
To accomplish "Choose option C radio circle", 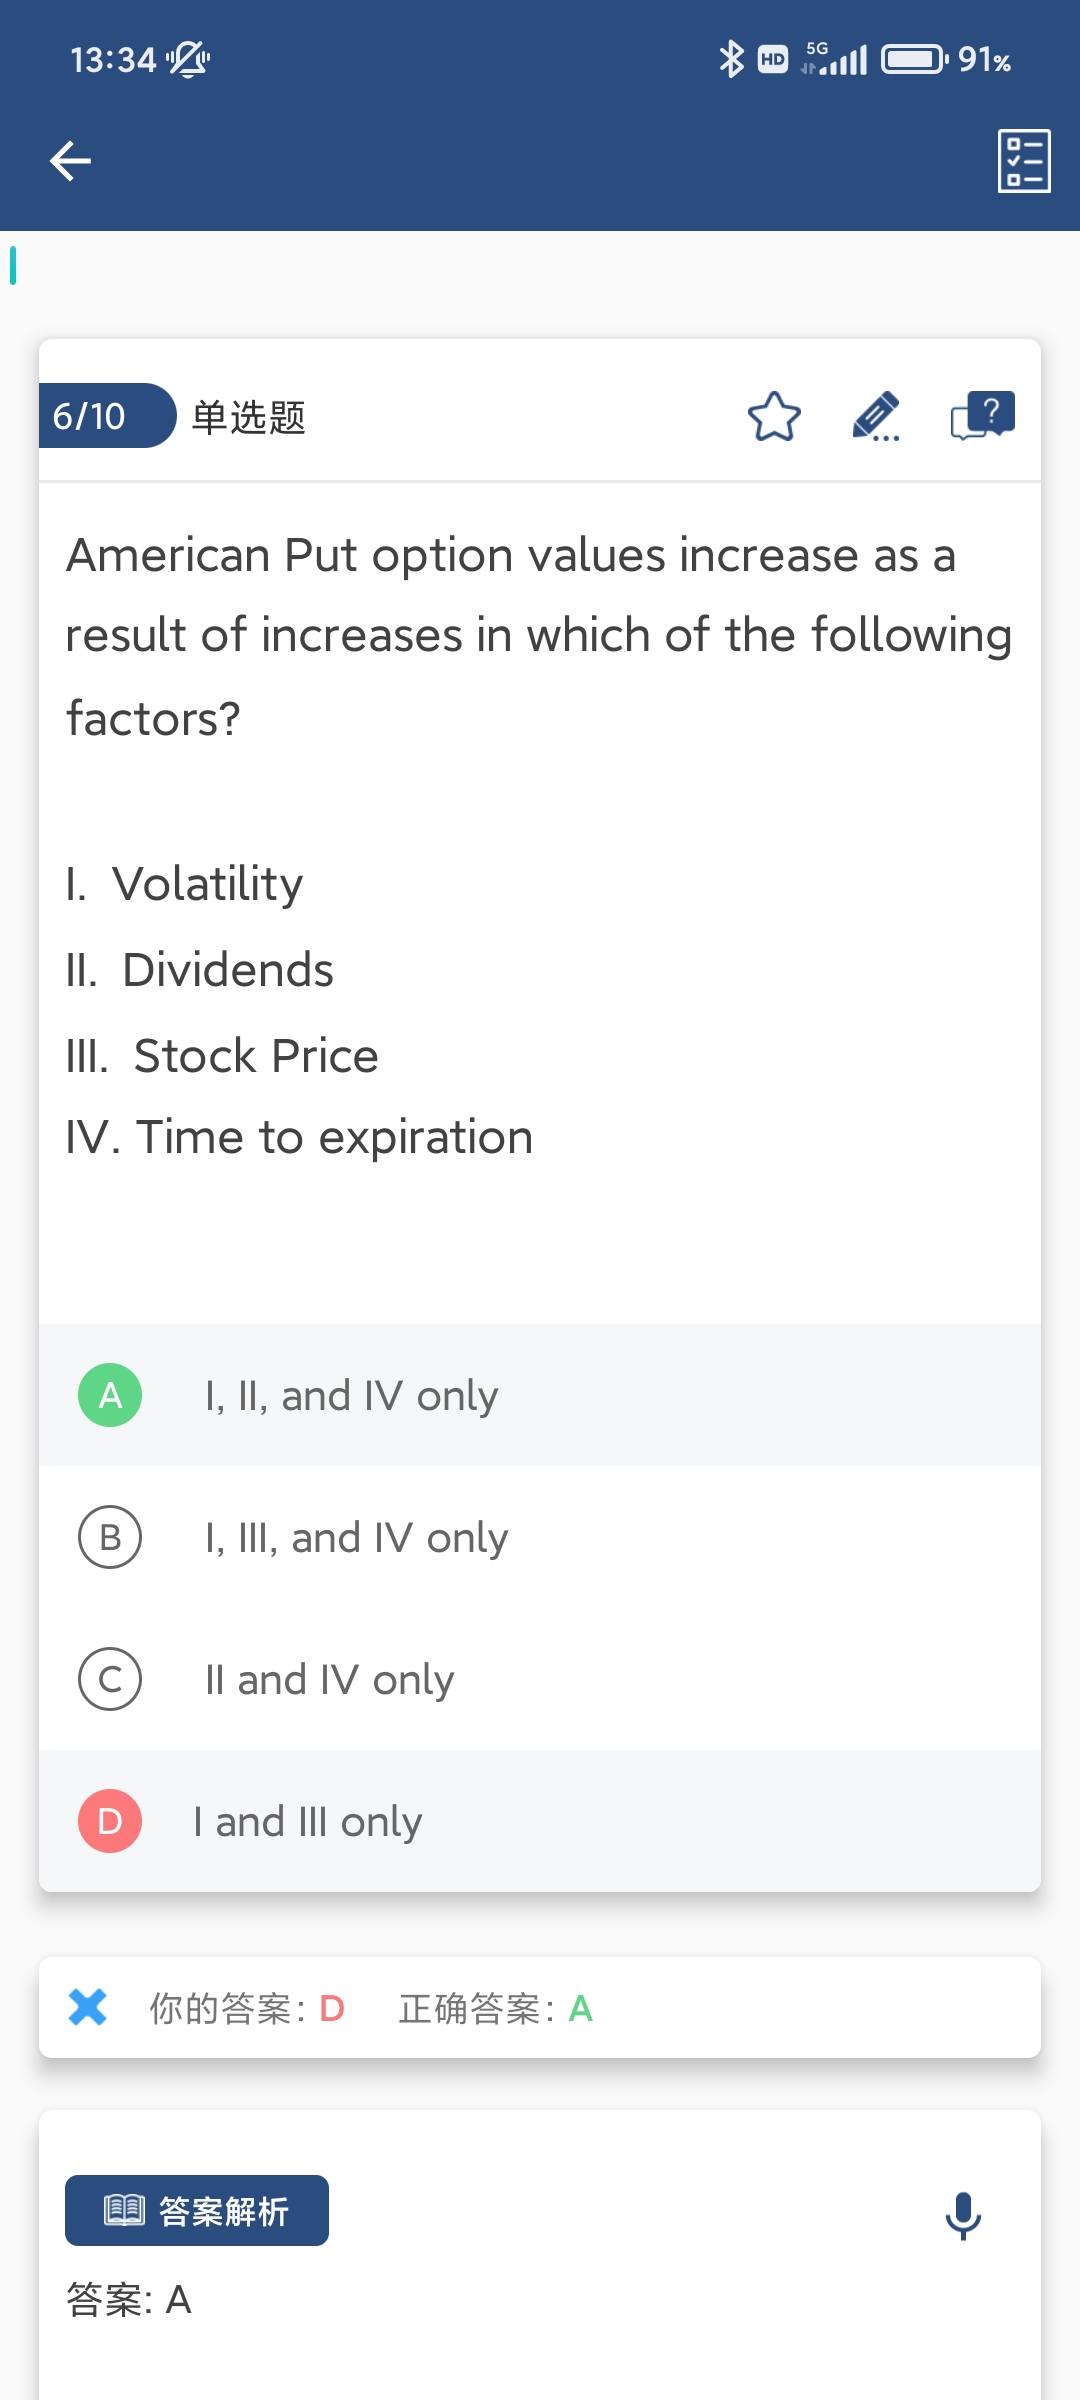I will [110, 1679].
